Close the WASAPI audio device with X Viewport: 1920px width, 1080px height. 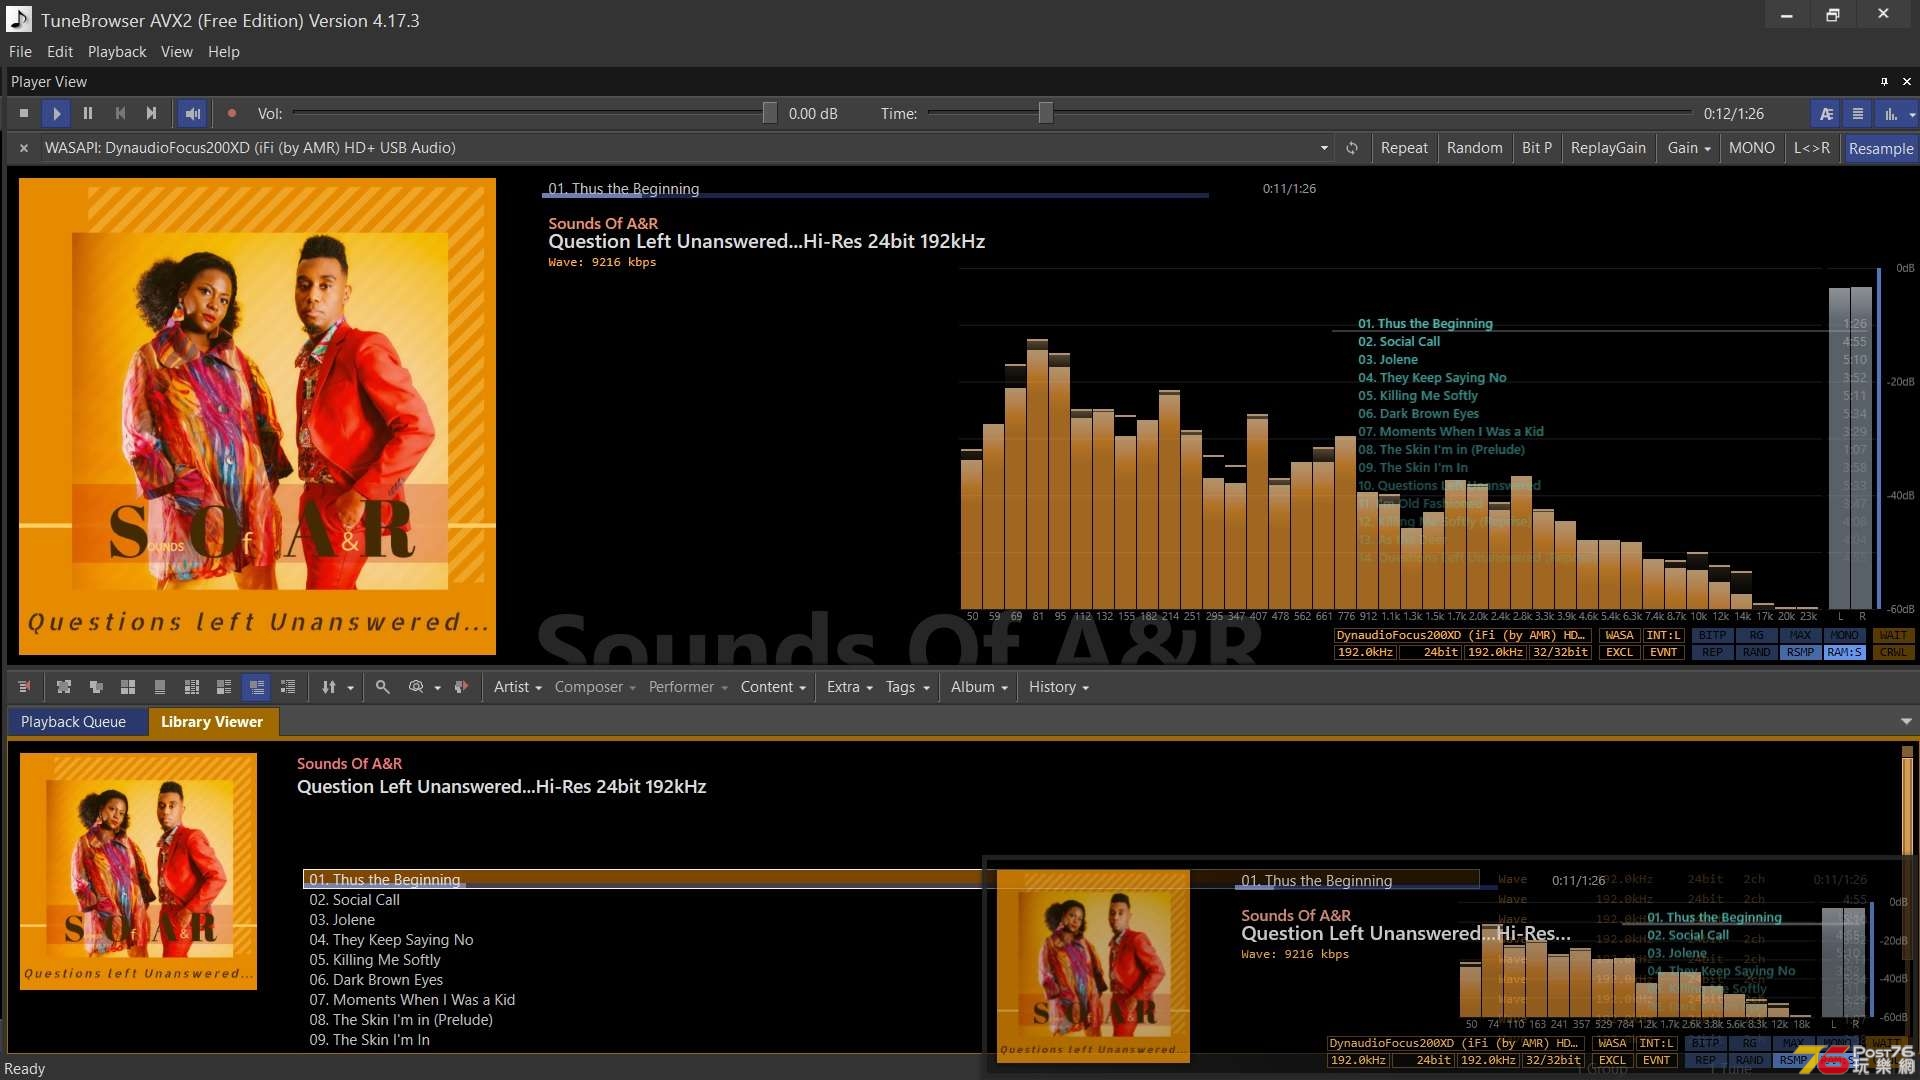coord(24,148)
